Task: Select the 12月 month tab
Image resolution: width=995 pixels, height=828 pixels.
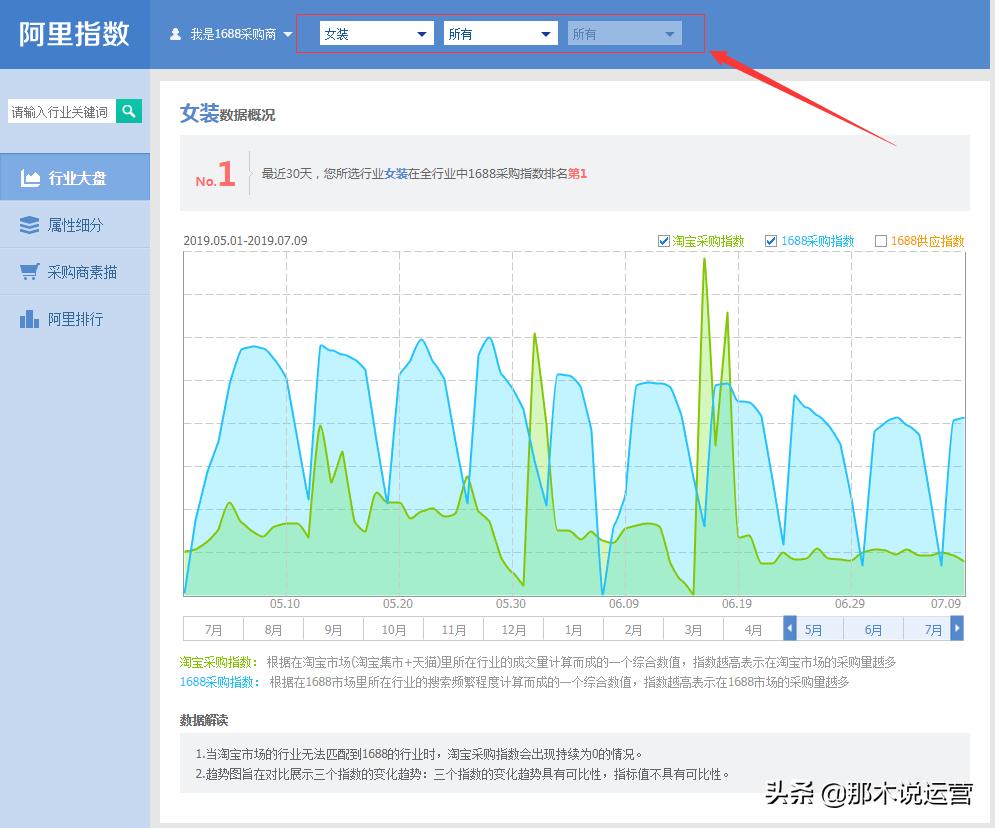Action: tap(513, 629)
